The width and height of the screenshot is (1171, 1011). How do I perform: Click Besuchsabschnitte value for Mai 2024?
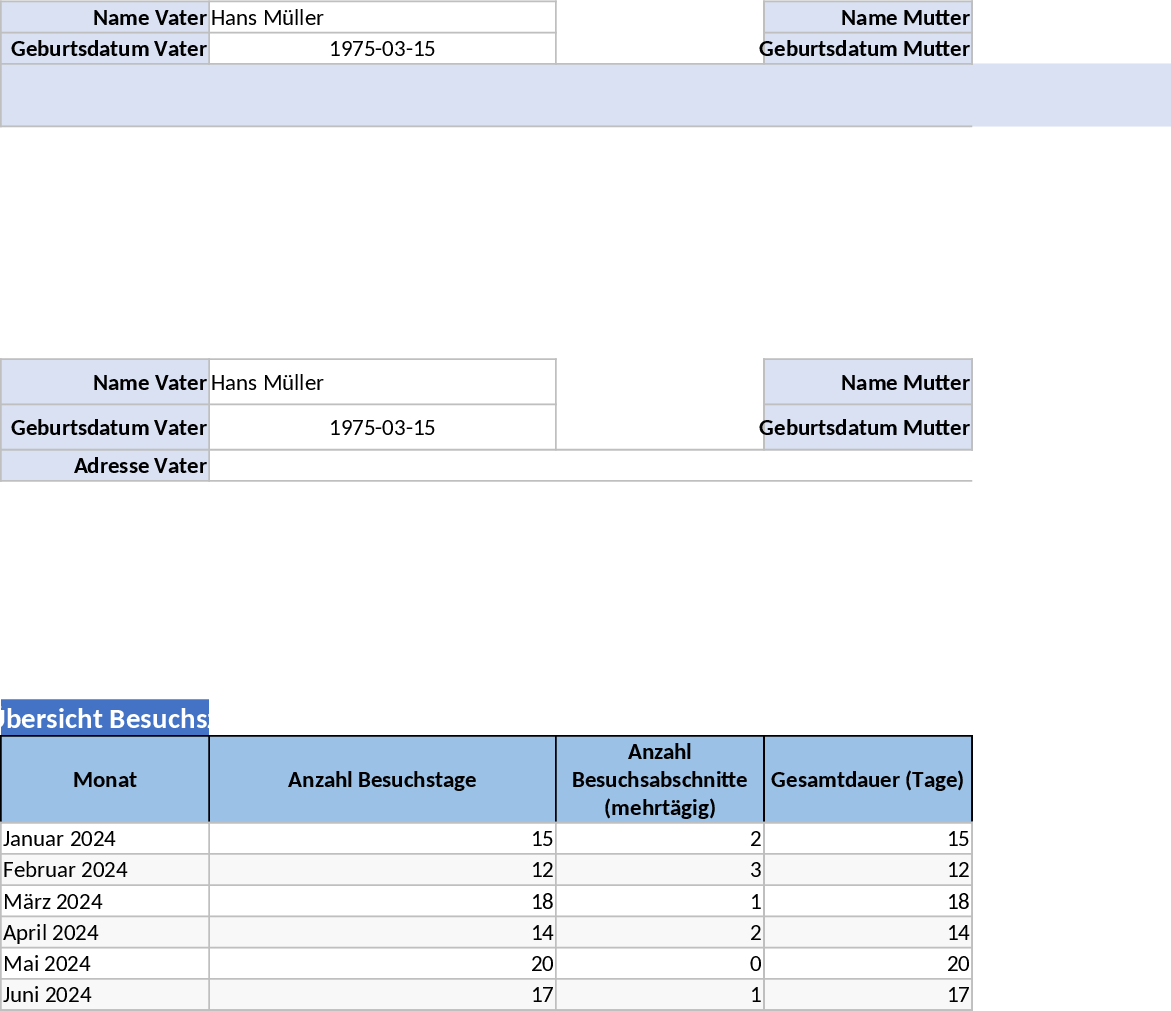pyautogui.click(x=659, y=963)
